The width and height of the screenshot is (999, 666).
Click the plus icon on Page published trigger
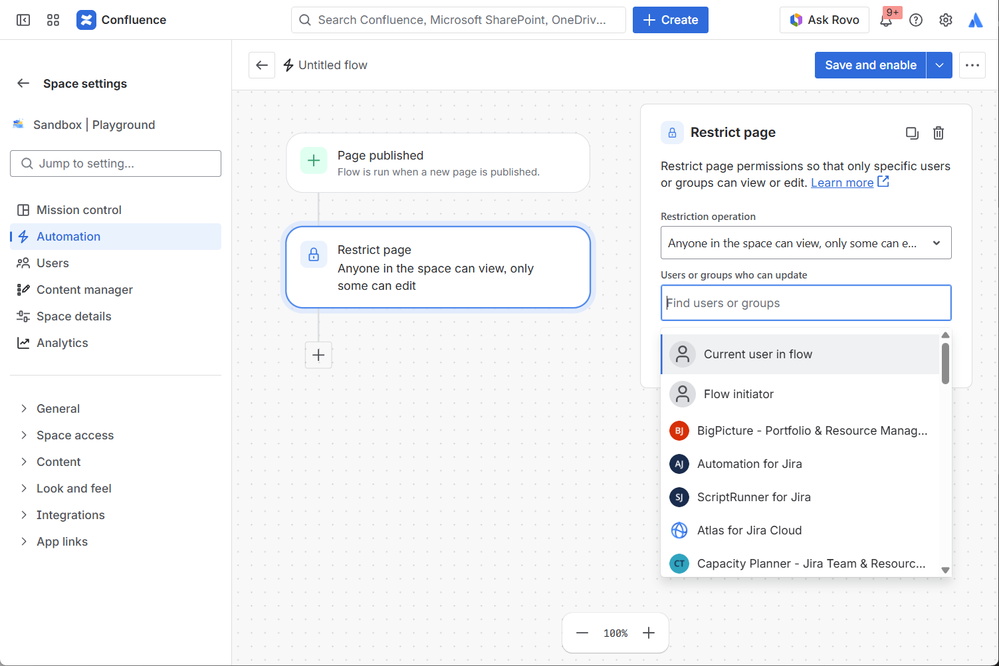[313, 161]
